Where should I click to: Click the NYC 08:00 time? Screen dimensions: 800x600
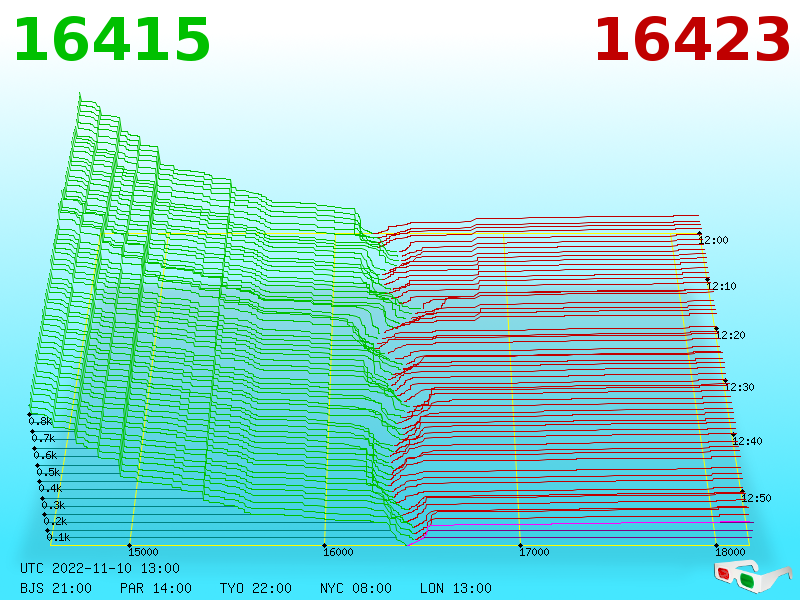point(356,588)
